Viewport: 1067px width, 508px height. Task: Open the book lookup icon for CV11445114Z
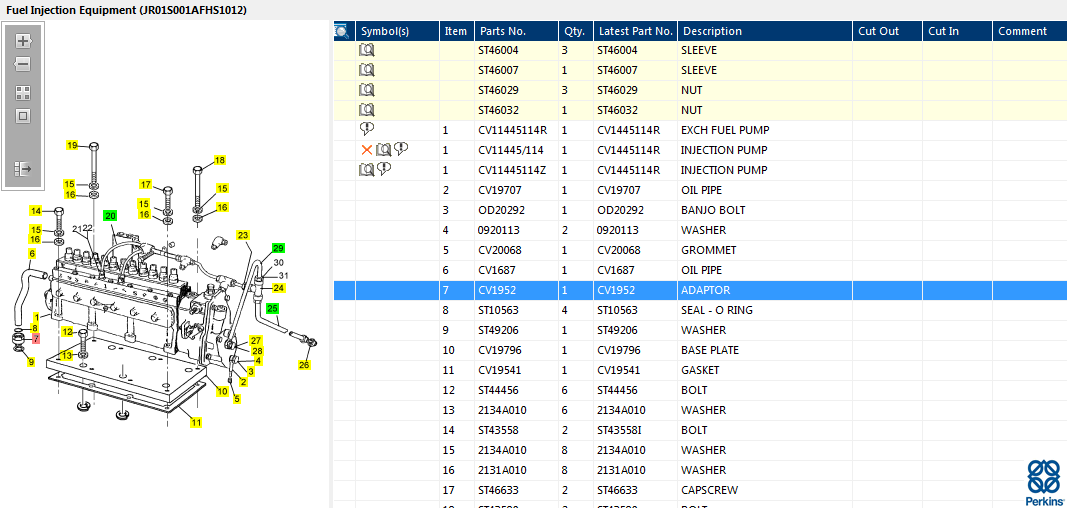point(367,169)
